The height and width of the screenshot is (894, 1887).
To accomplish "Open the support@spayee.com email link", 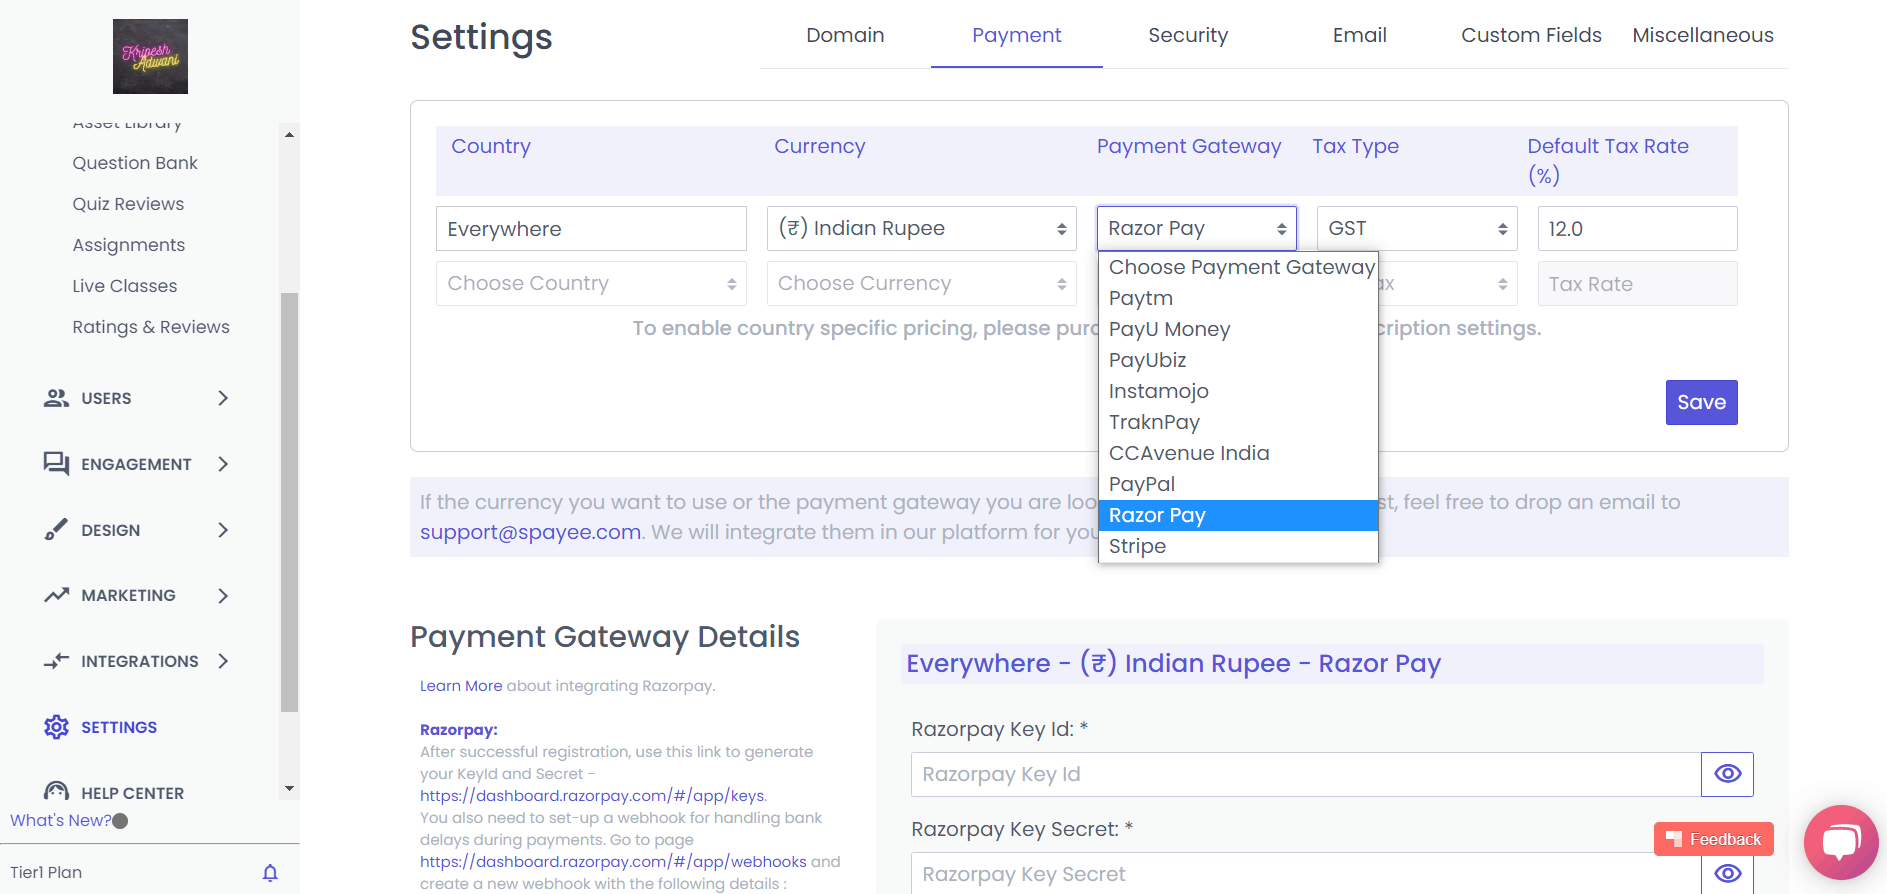I will pos(530,532).
